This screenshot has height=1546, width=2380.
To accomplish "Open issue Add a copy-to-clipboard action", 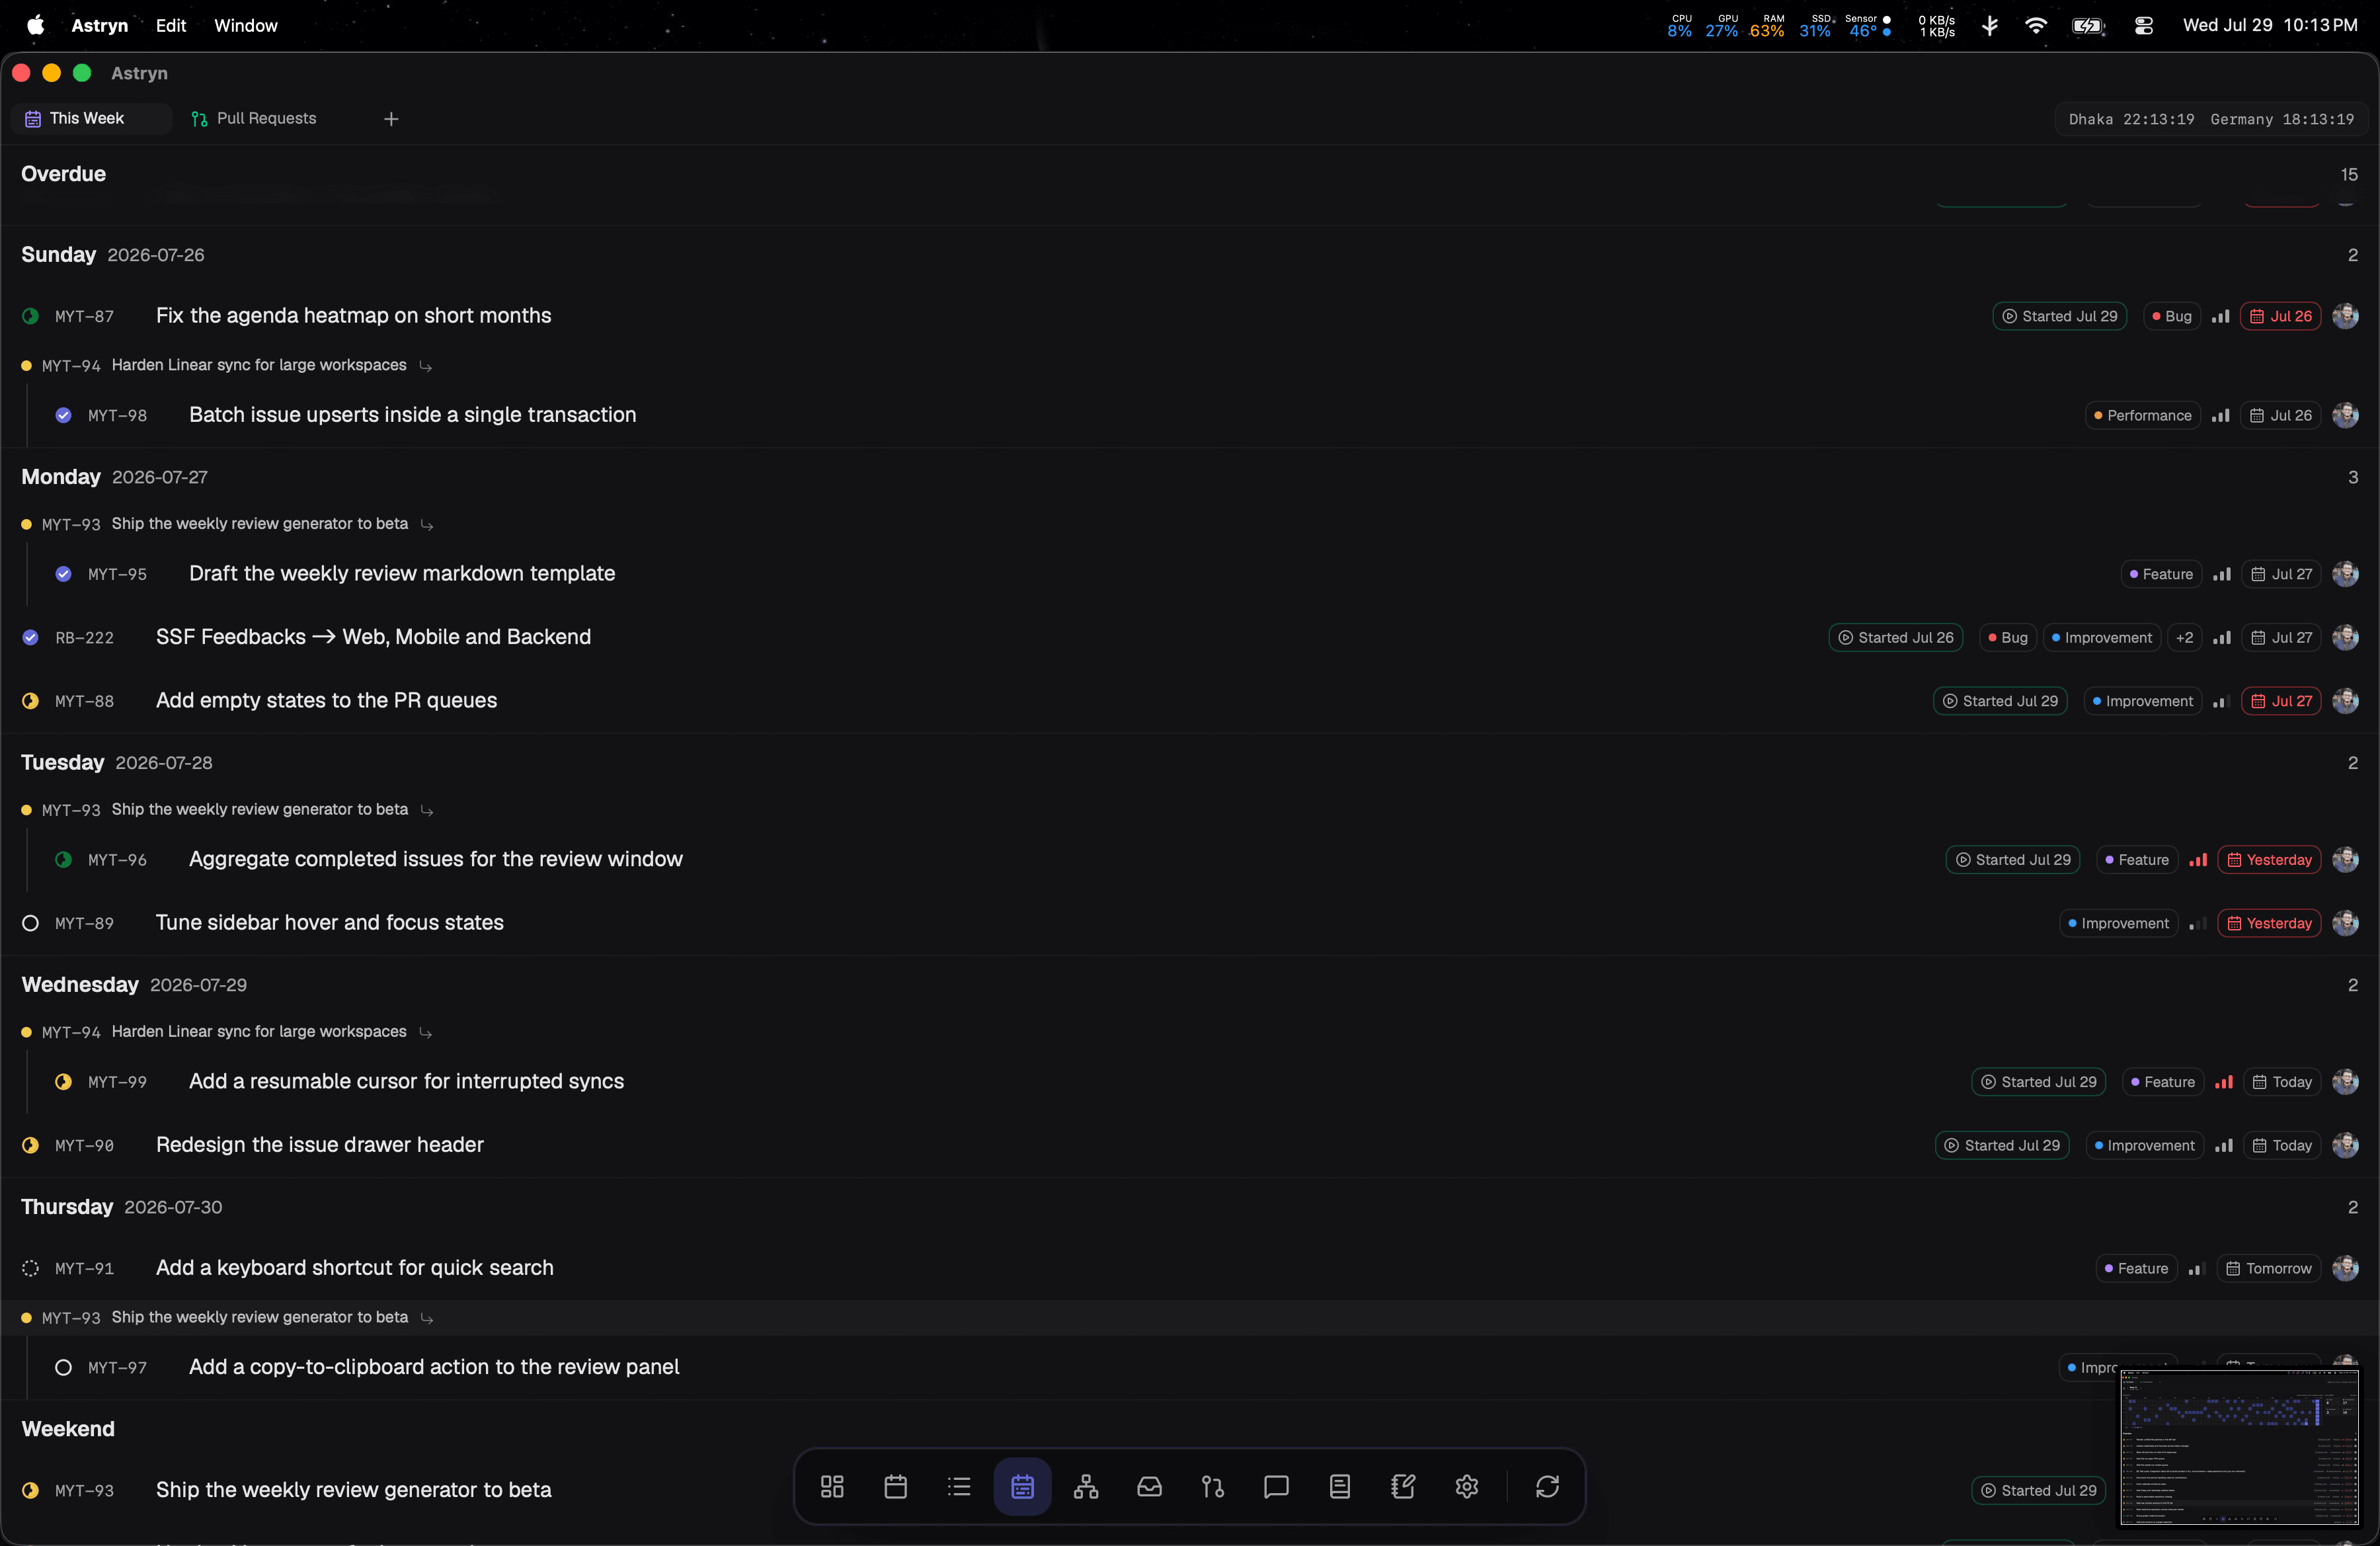I will (x=434, y=1367).
